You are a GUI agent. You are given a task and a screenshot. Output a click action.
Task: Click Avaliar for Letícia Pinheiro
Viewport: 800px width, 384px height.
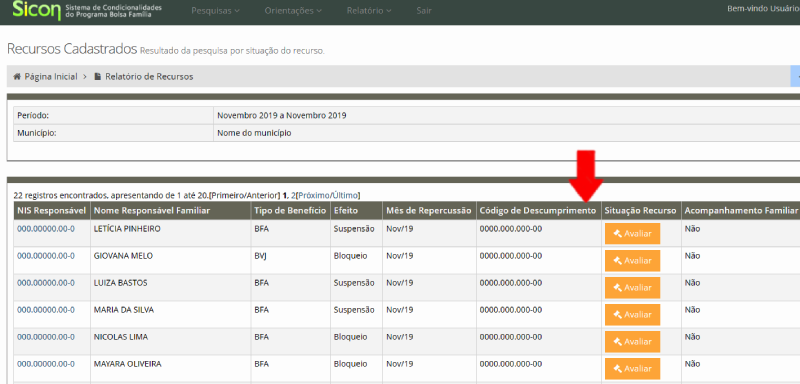(632, 234)
